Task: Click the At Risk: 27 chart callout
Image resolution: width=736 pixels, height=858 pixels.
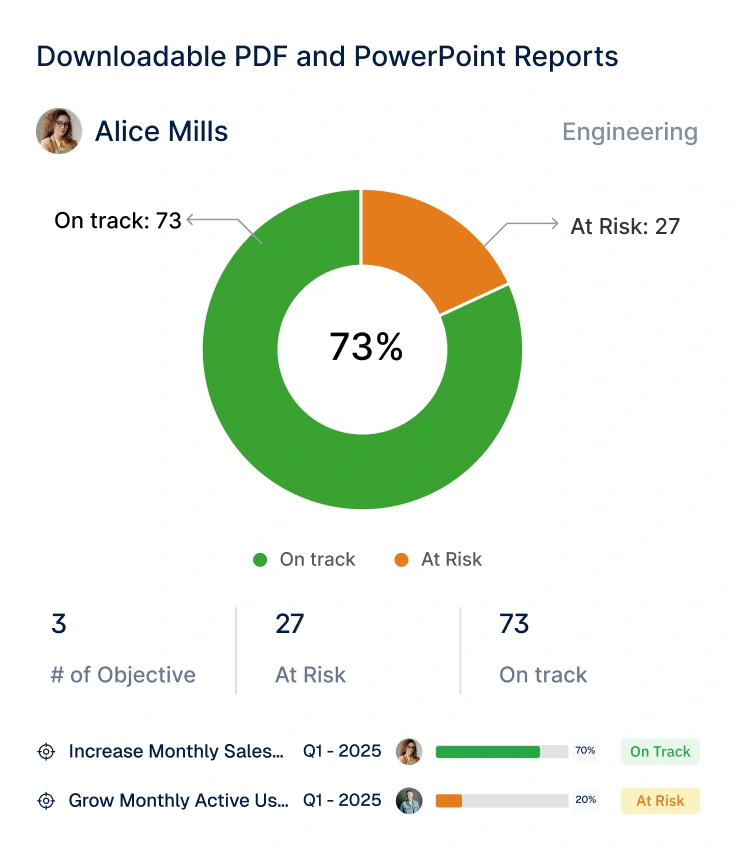Action: pyautogui.click(x=623, y=226)
